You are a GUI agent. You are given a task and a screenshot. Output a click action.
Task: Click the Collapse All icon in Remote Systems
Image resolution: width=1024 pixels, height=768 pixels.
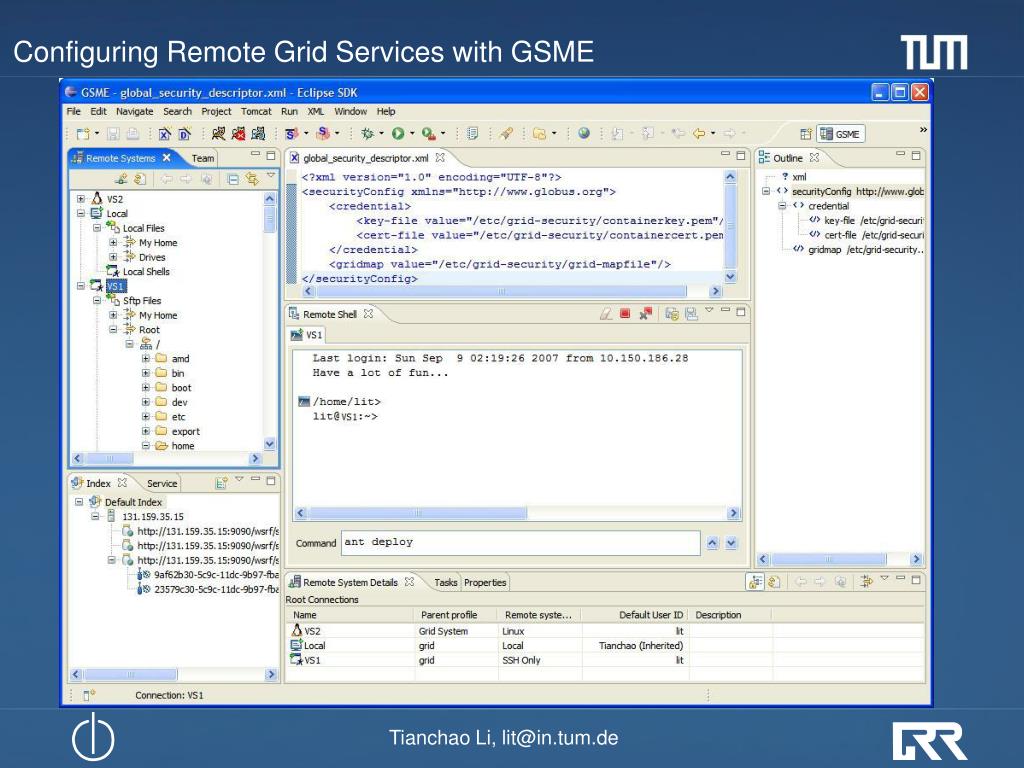coord(232,179)
